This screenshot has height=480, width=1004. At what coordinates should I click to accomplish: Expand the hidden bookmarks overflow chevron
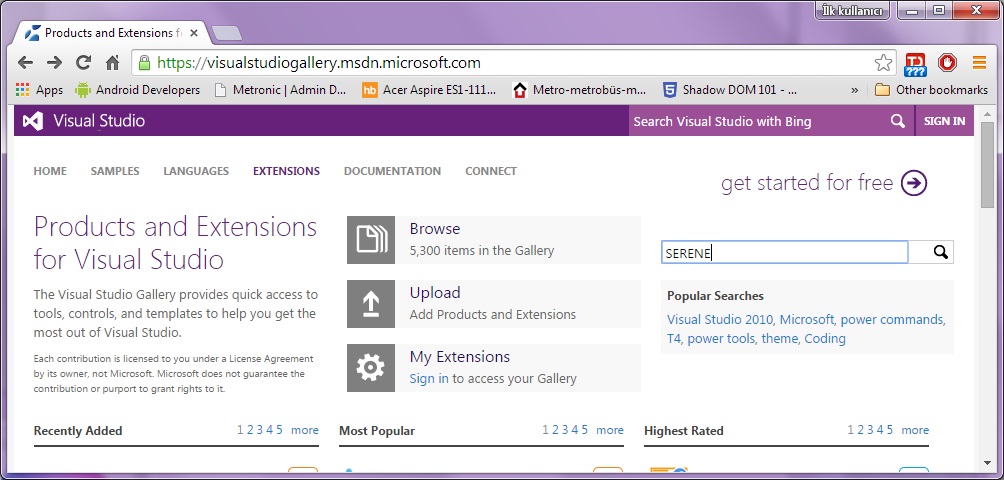click(854, 90)
